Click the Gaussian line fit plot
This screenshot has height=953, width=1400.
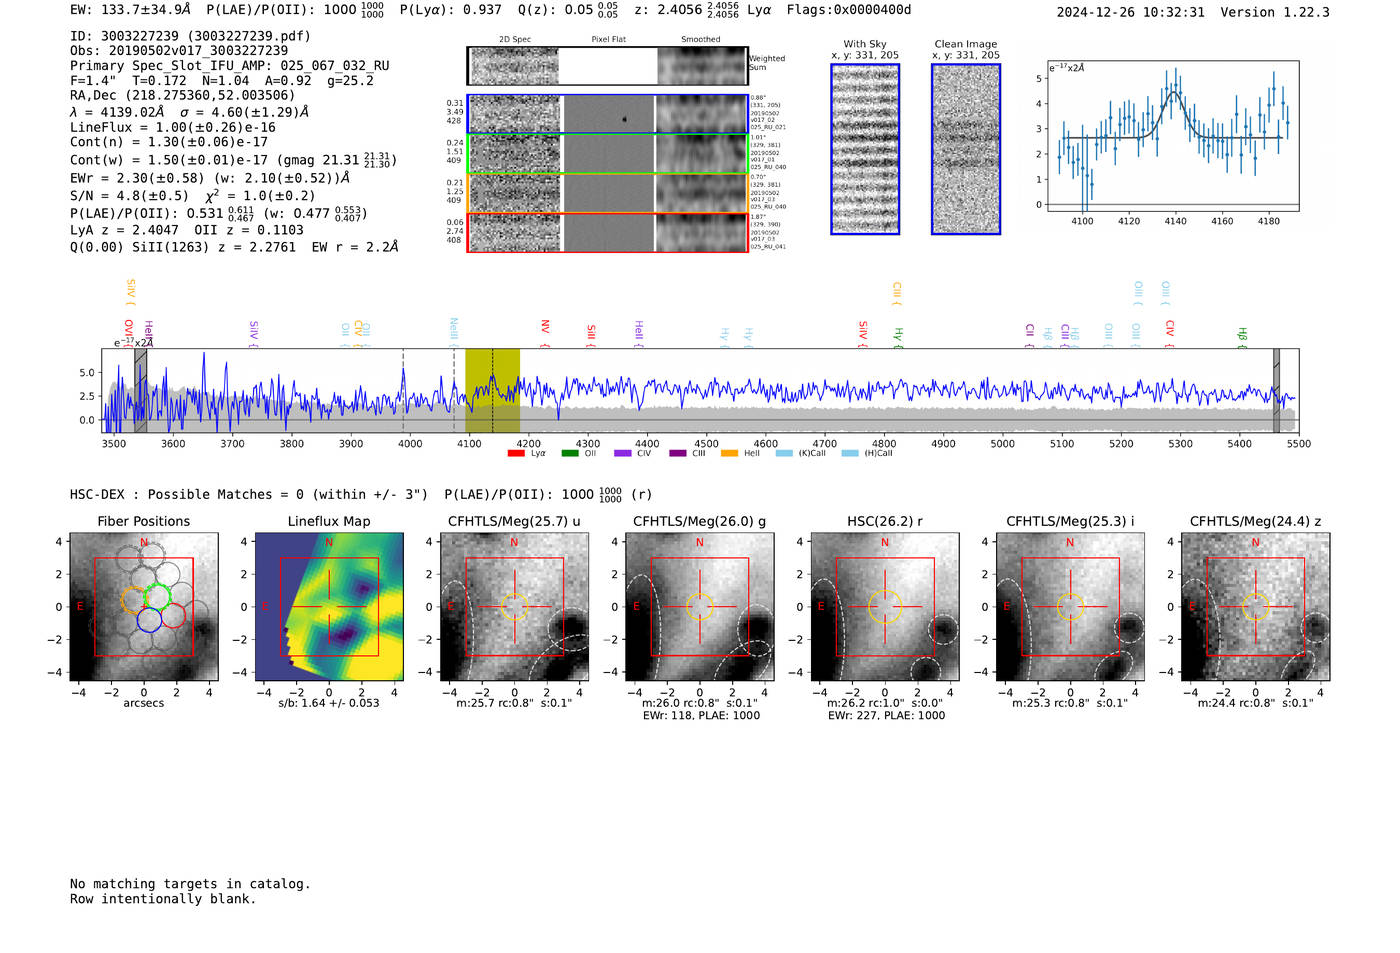point(1172,136)
